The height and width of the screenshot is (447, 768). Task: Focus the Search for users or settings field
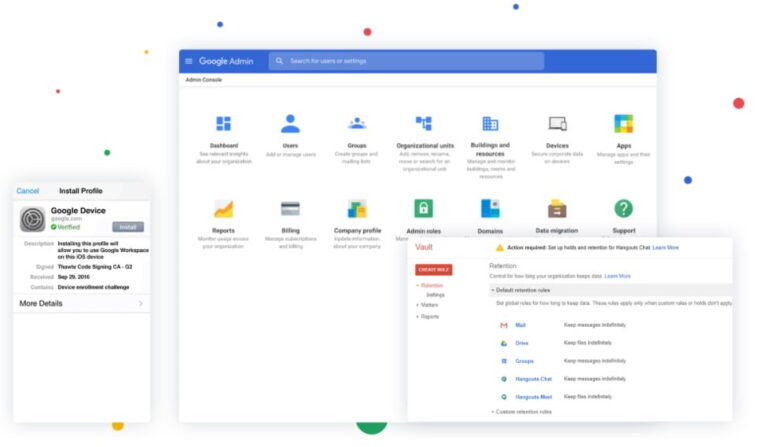pyautogui.click(x=407, y=61)
